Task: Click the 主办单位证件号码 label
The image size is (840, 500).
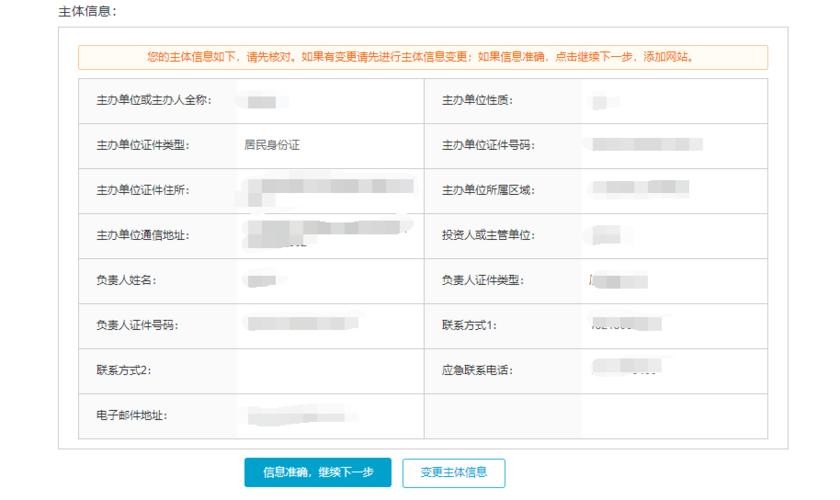Action: coord(488,145)
